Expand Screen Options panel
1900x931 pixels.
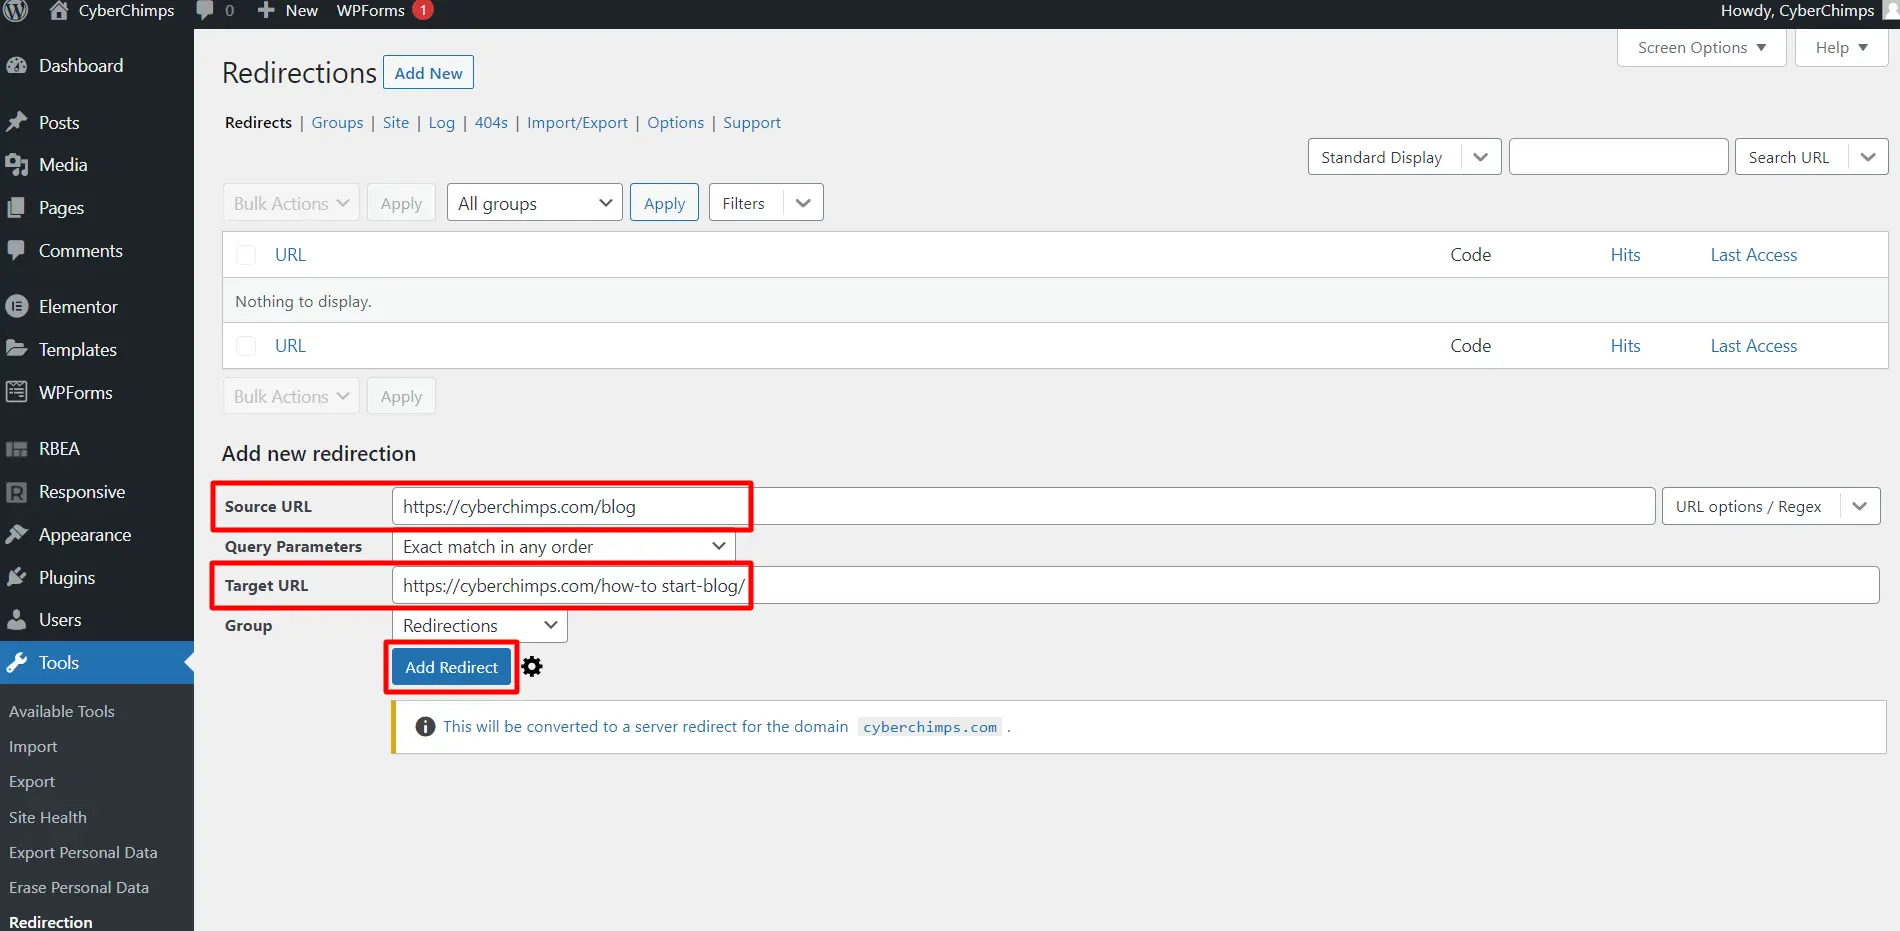[1702, 48]
